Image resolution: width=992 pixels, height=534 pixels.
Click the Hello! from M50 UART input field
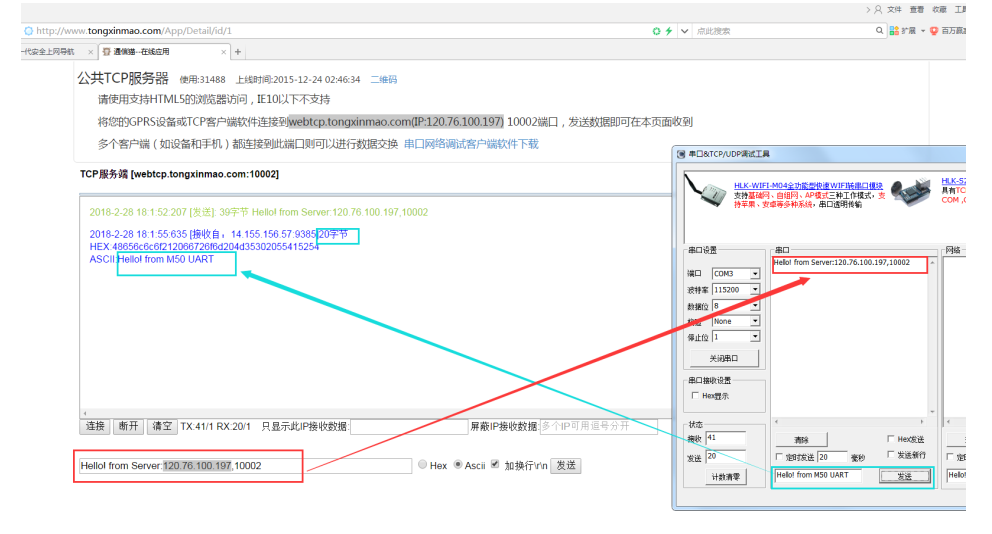823,475
